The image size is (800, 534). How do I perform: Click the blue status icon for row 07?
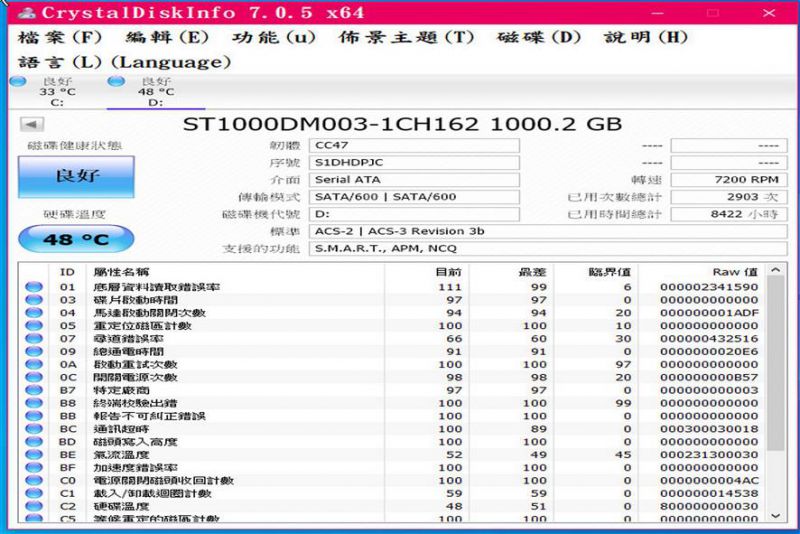tap(34, 339)
